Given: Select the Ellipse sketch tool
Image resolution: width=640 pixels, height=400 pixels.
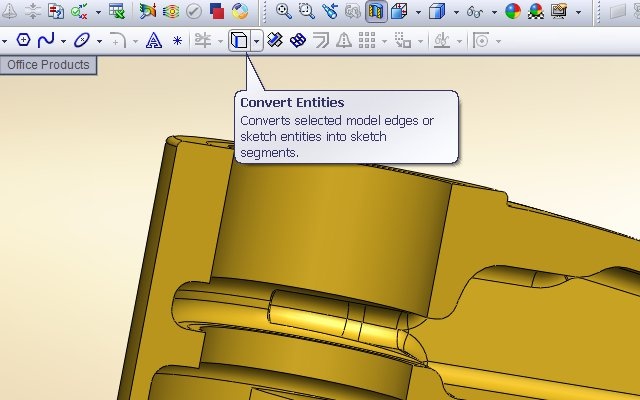Looking at the screenshot, I should point(82,40).
